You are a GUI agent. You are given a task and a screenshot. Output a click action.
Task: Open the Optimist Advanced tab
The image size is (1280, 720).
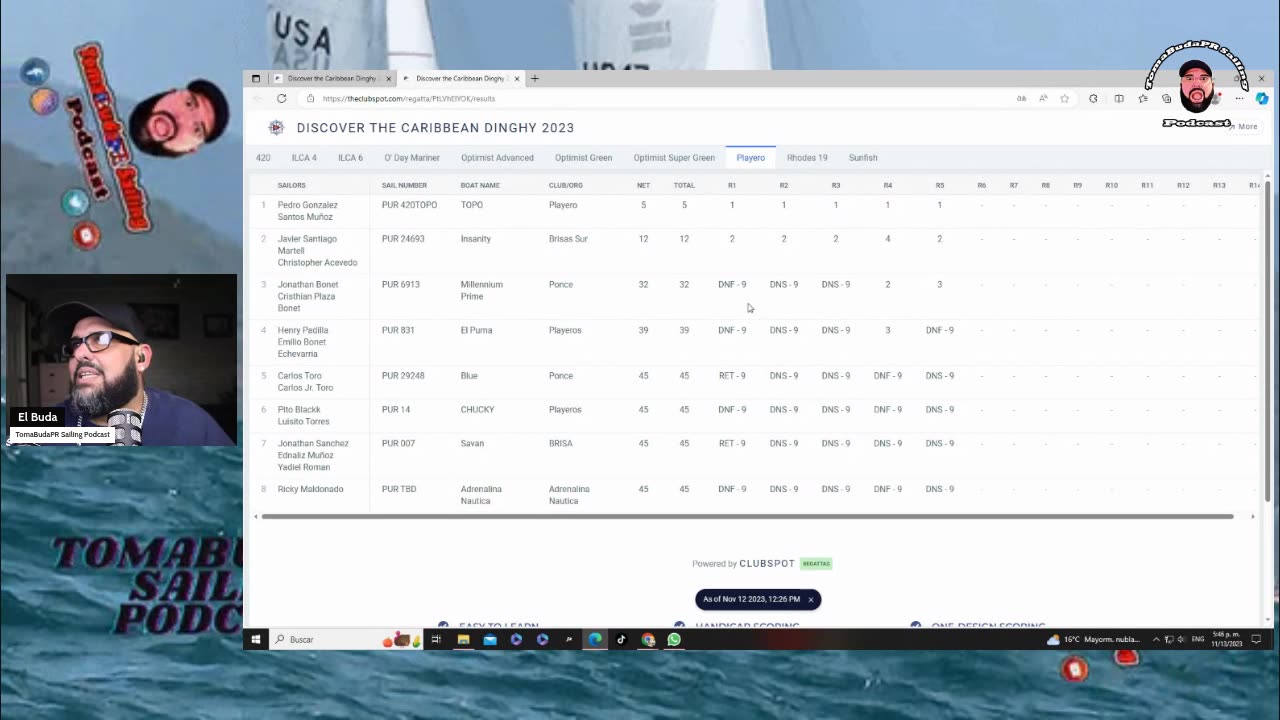[497, 157]
